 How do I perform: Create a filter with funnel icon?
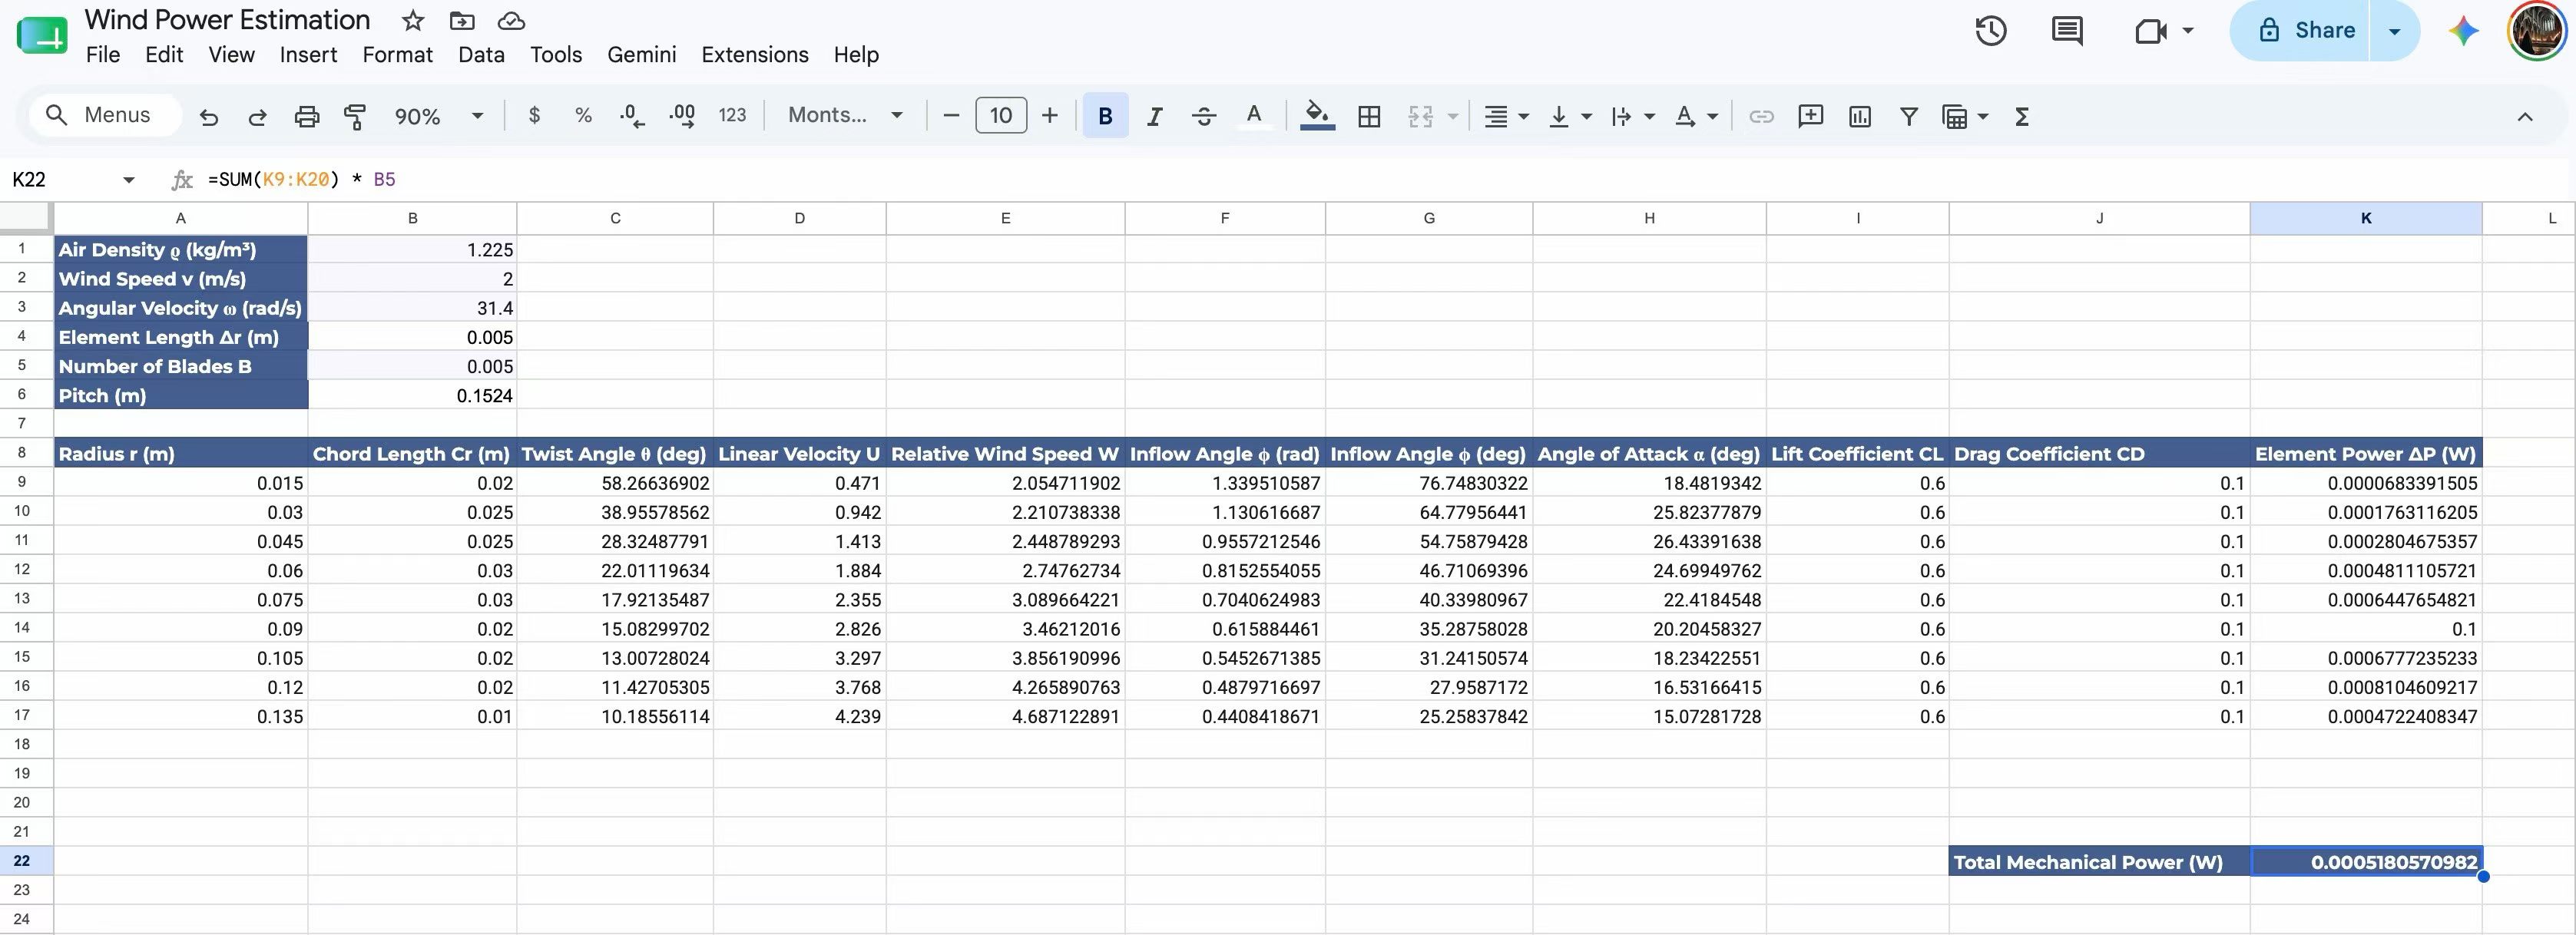tap(1908, 116)
